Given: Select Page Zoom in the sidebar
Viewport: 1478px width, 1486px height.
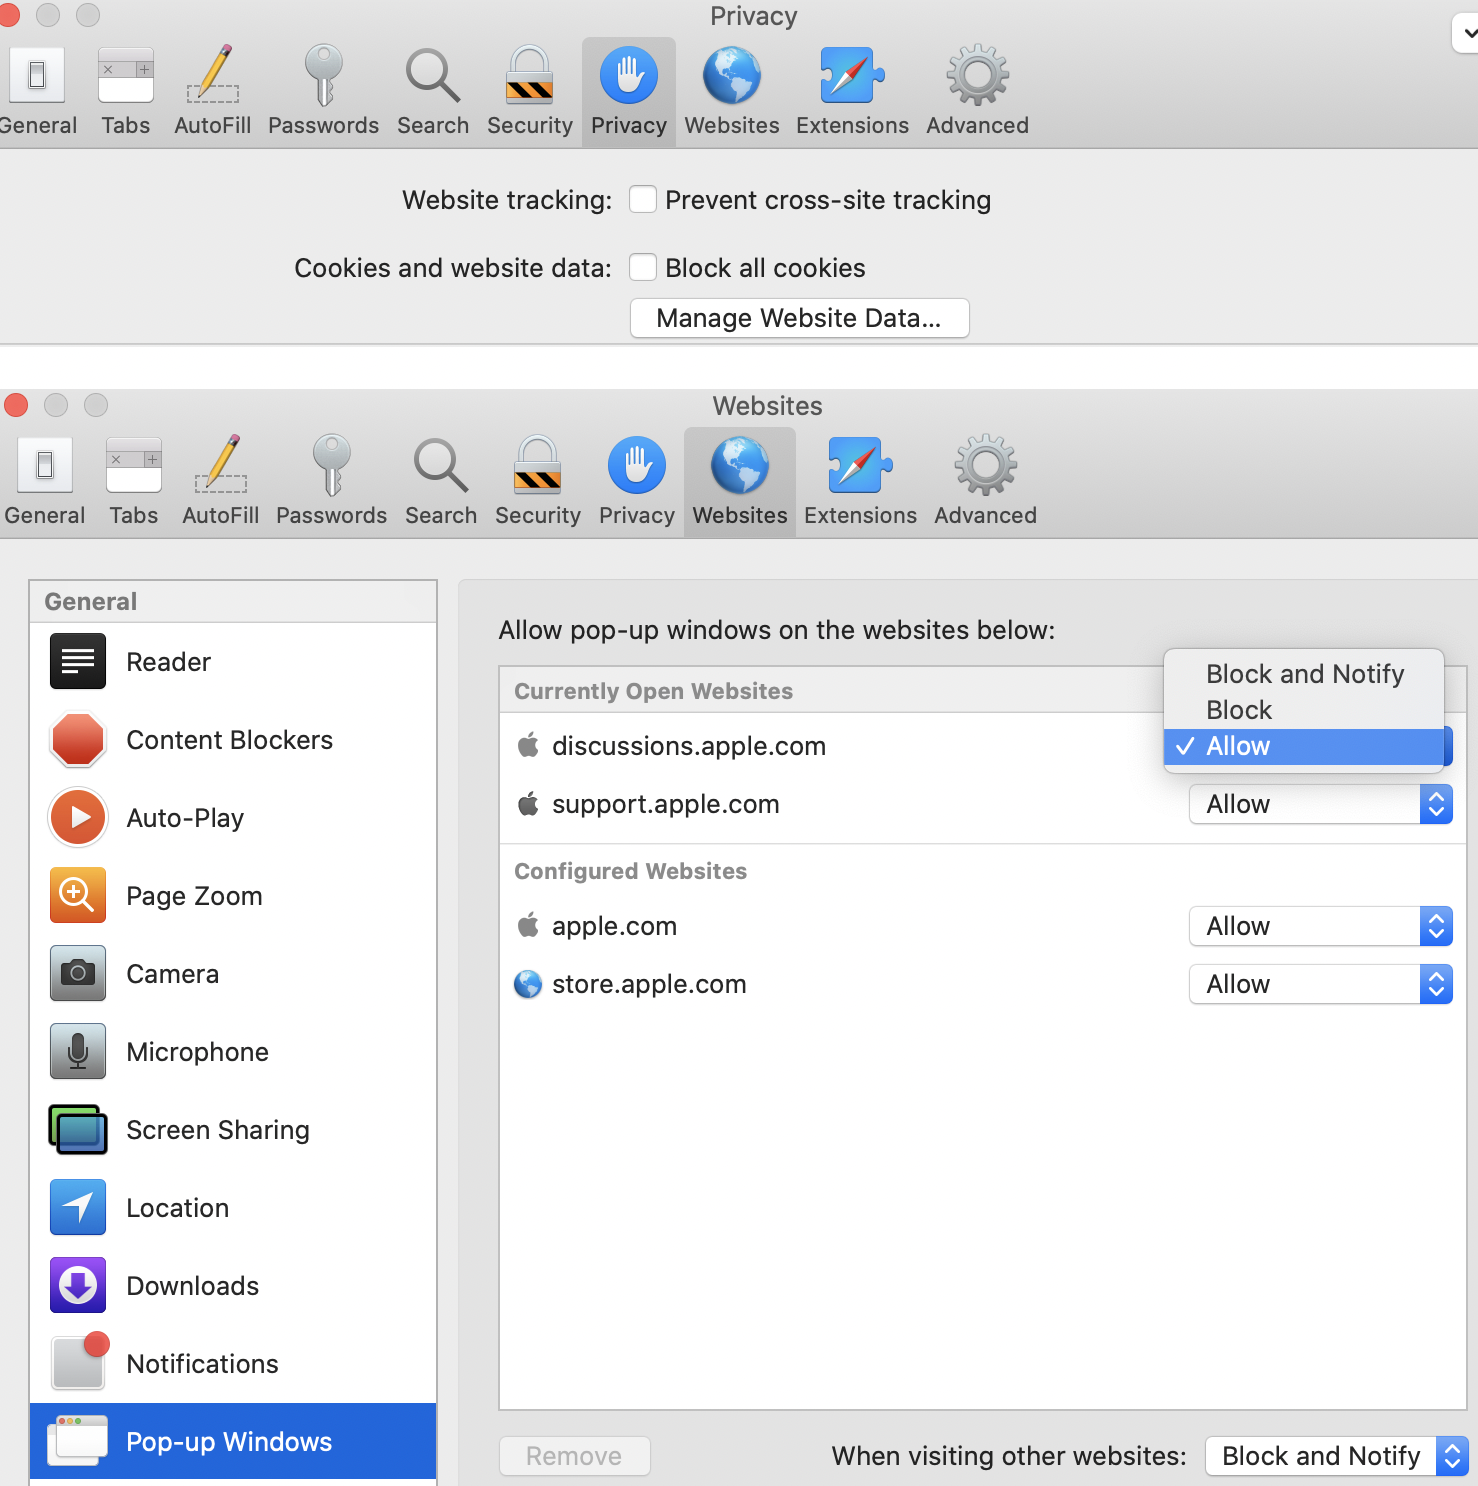Looking at the screenshot, I should tap(233, 896).
